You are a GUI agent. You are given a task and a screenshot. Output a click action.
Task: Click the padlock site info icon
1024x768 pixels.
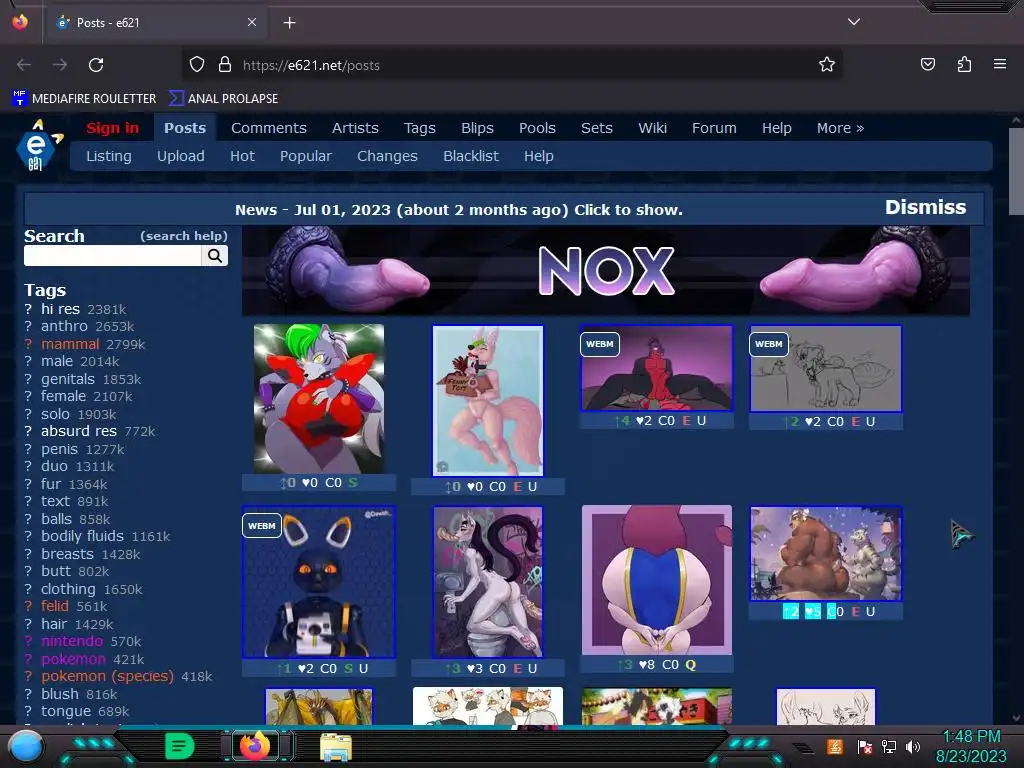tap(225, 64)
